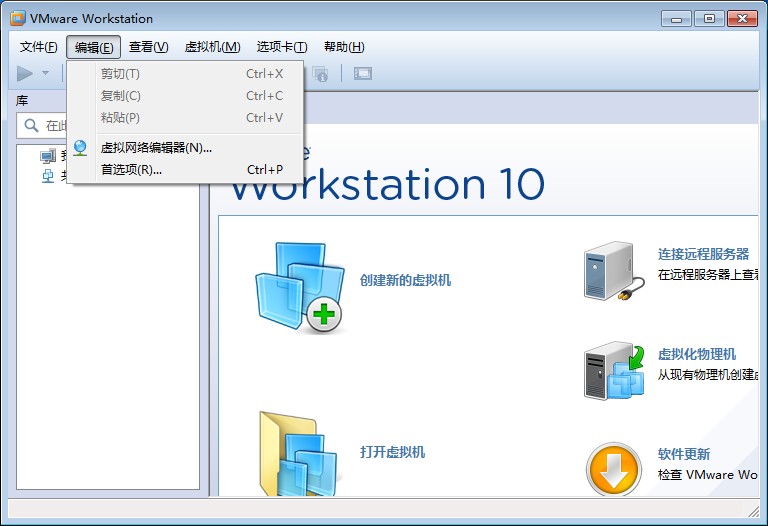Select 剪切(T) in the edit menu

[x=185, y=74]
